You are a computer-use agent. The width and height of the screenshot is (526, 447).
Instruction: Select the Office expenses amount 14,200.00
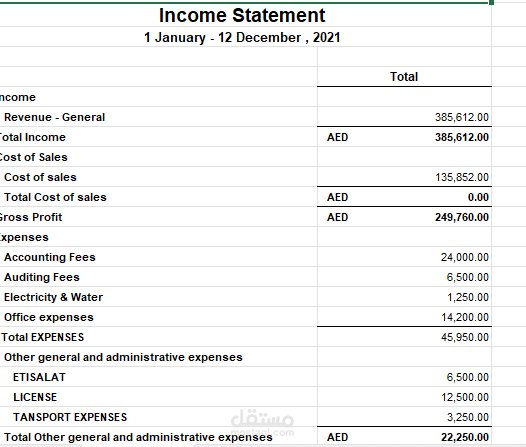[465, 317]
